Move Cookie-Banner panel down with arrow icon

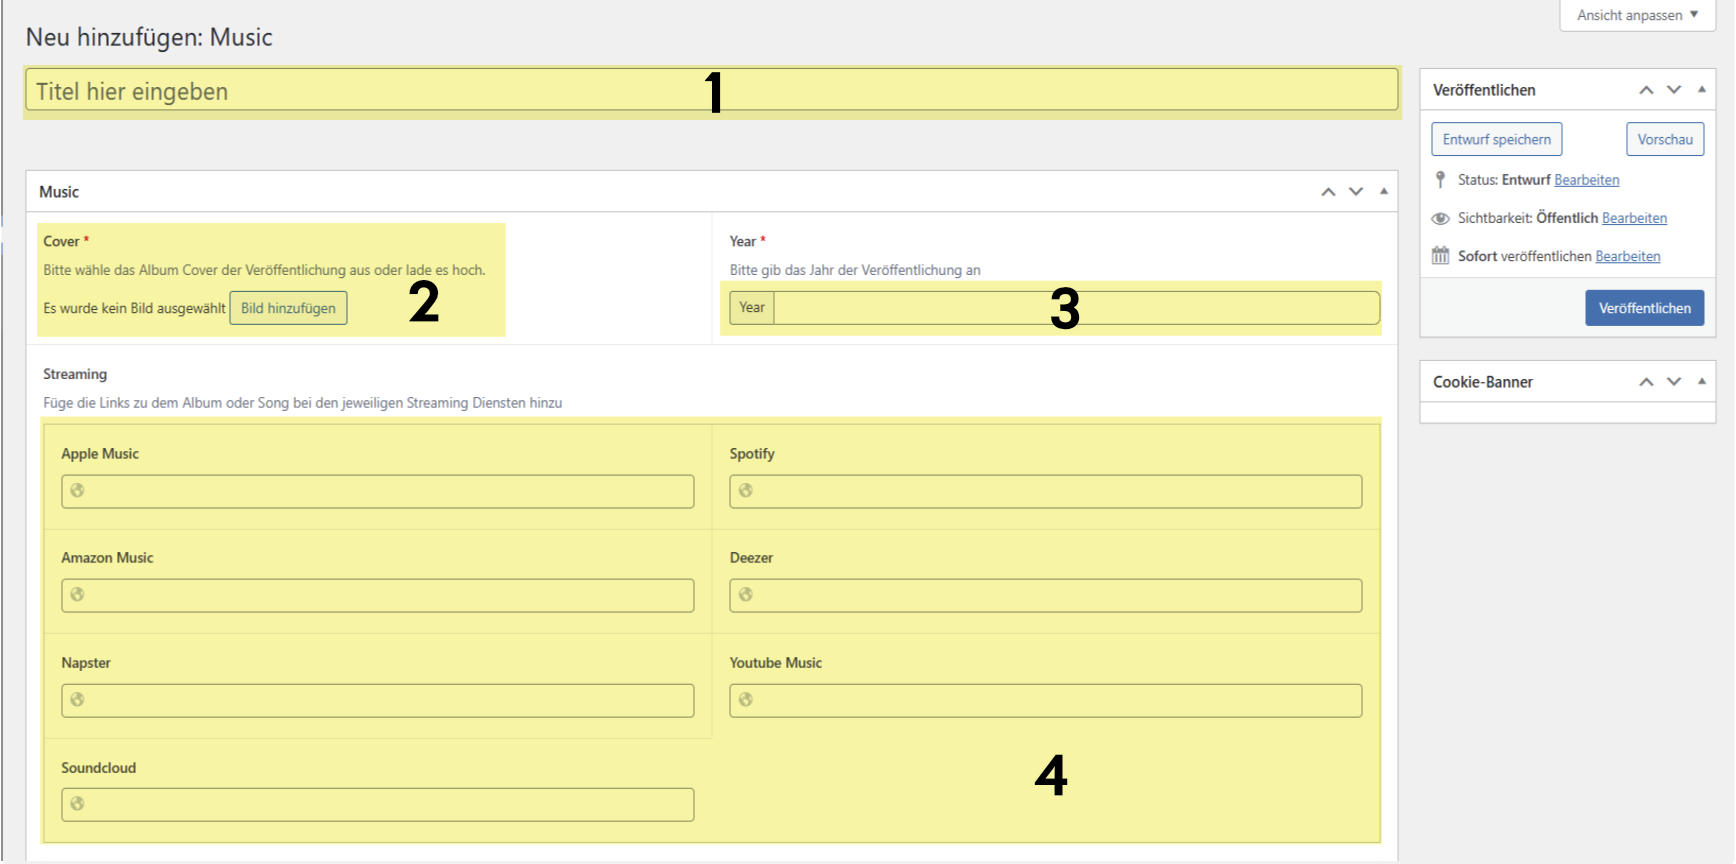pyautogui.click(x=1674, y=382)
